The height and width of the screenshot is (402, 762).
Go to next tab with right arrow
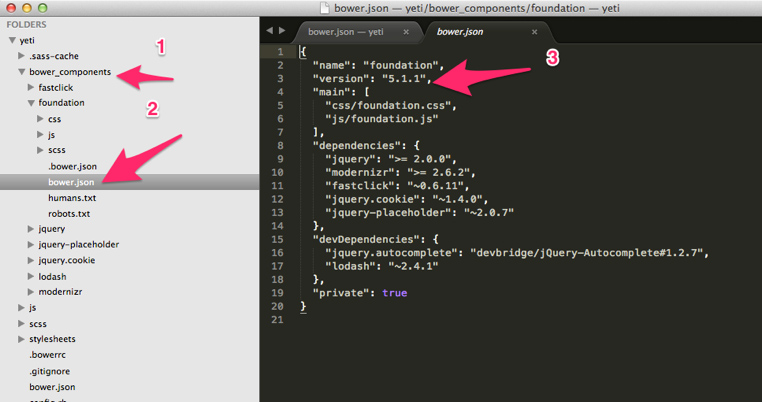point(282,31)
